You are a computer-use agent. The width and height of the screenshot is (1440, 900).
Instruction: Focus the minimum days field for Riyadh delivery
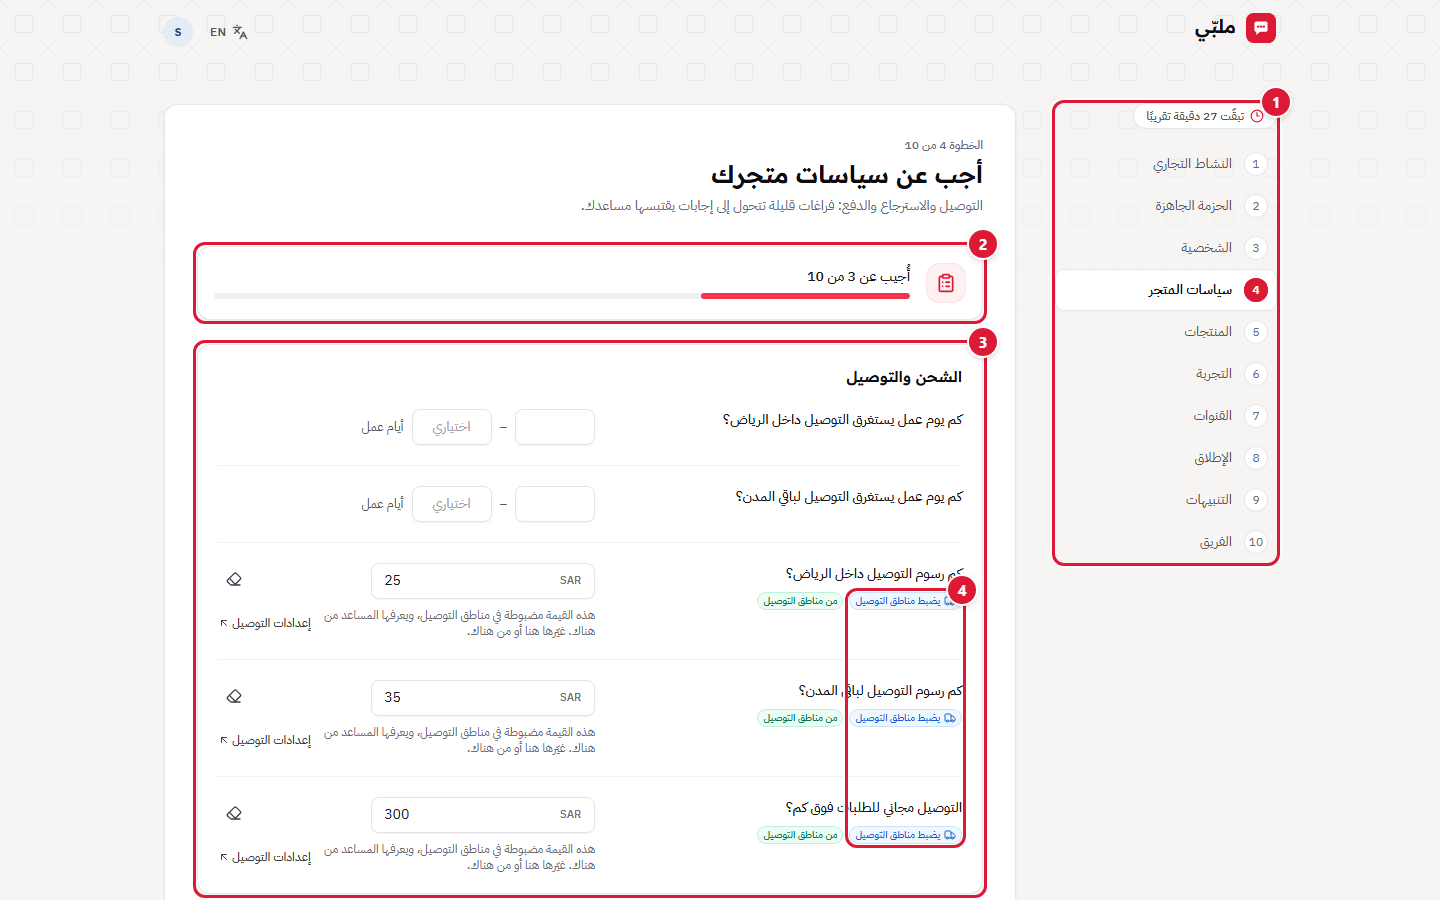point(555,427)
